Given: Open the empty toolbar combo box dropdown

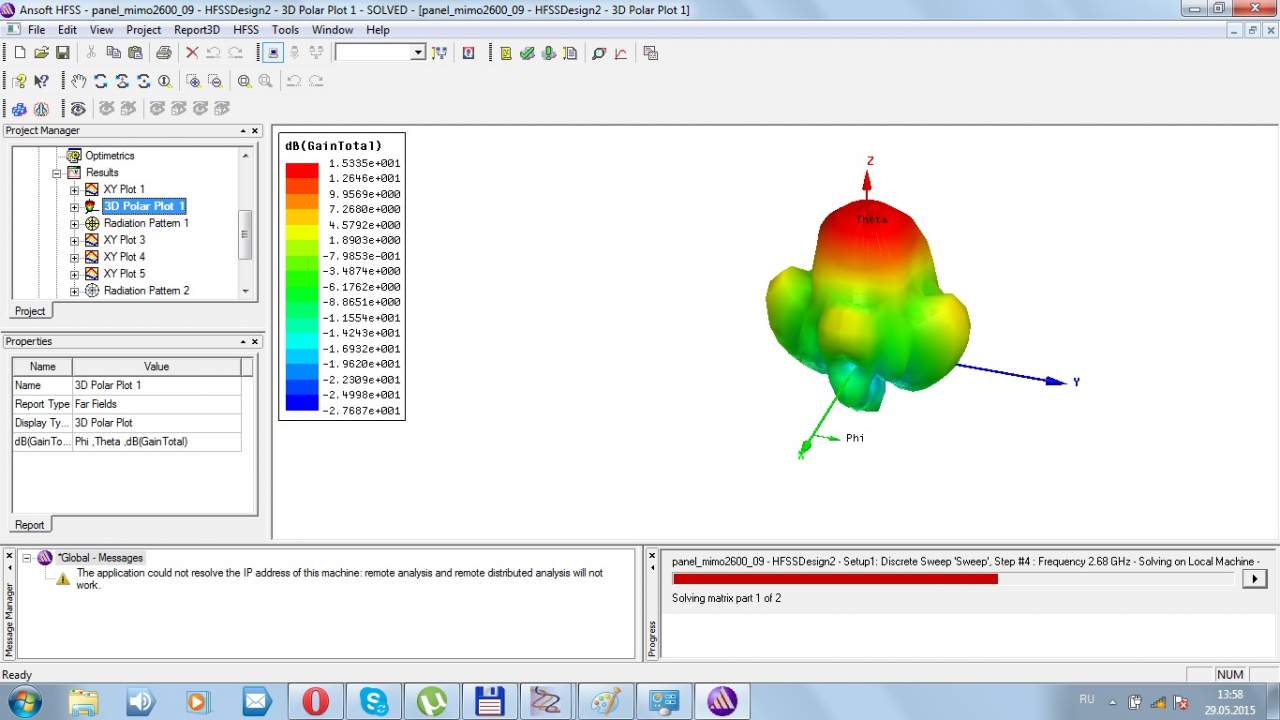Looking at the screenshot, I should (x=418, y=53).
